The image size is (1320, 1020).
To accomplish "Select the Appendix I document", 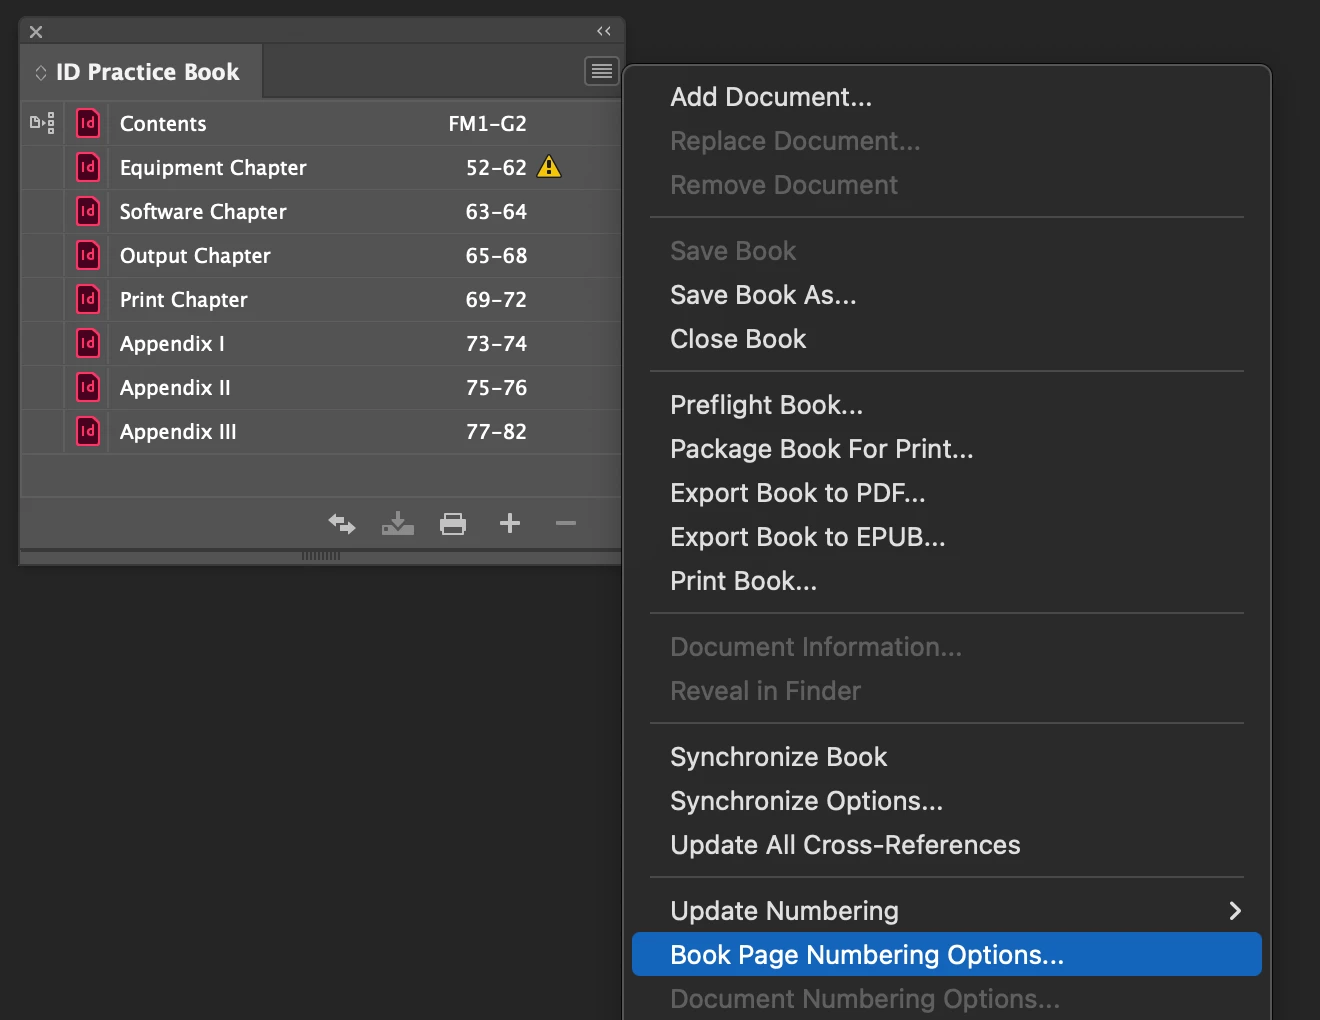I will (321, 344).
